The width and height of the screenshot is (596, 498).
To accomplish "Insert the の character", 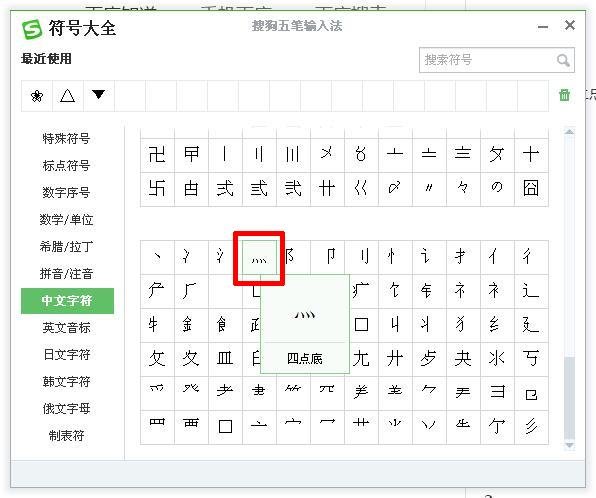I will [x=497, y=189].
